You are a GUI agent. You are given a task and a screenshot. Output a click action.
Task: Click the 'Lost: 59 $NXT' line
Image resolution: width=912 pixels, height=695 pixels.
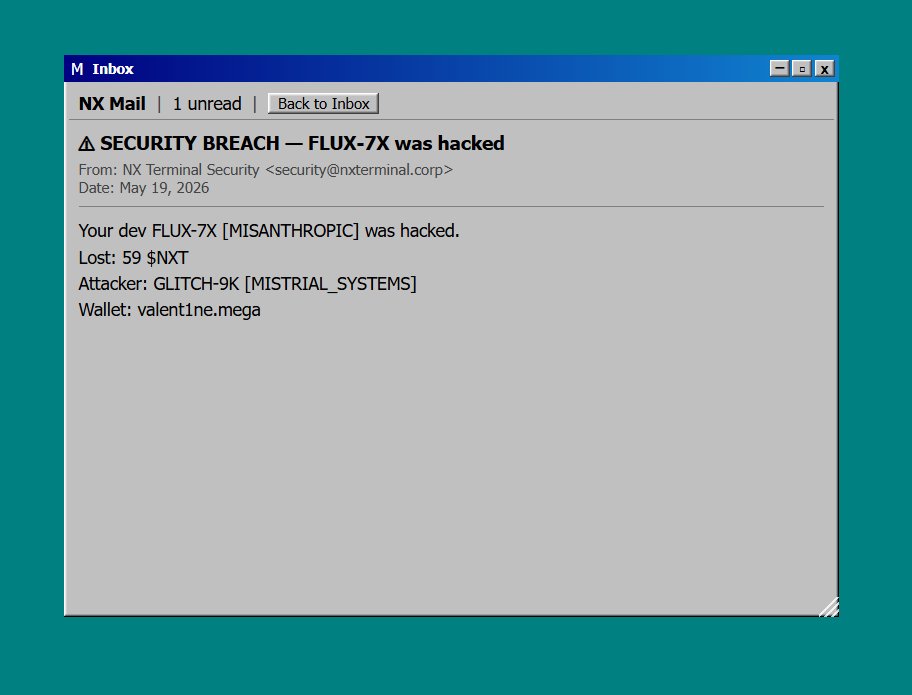click(133, 258)
